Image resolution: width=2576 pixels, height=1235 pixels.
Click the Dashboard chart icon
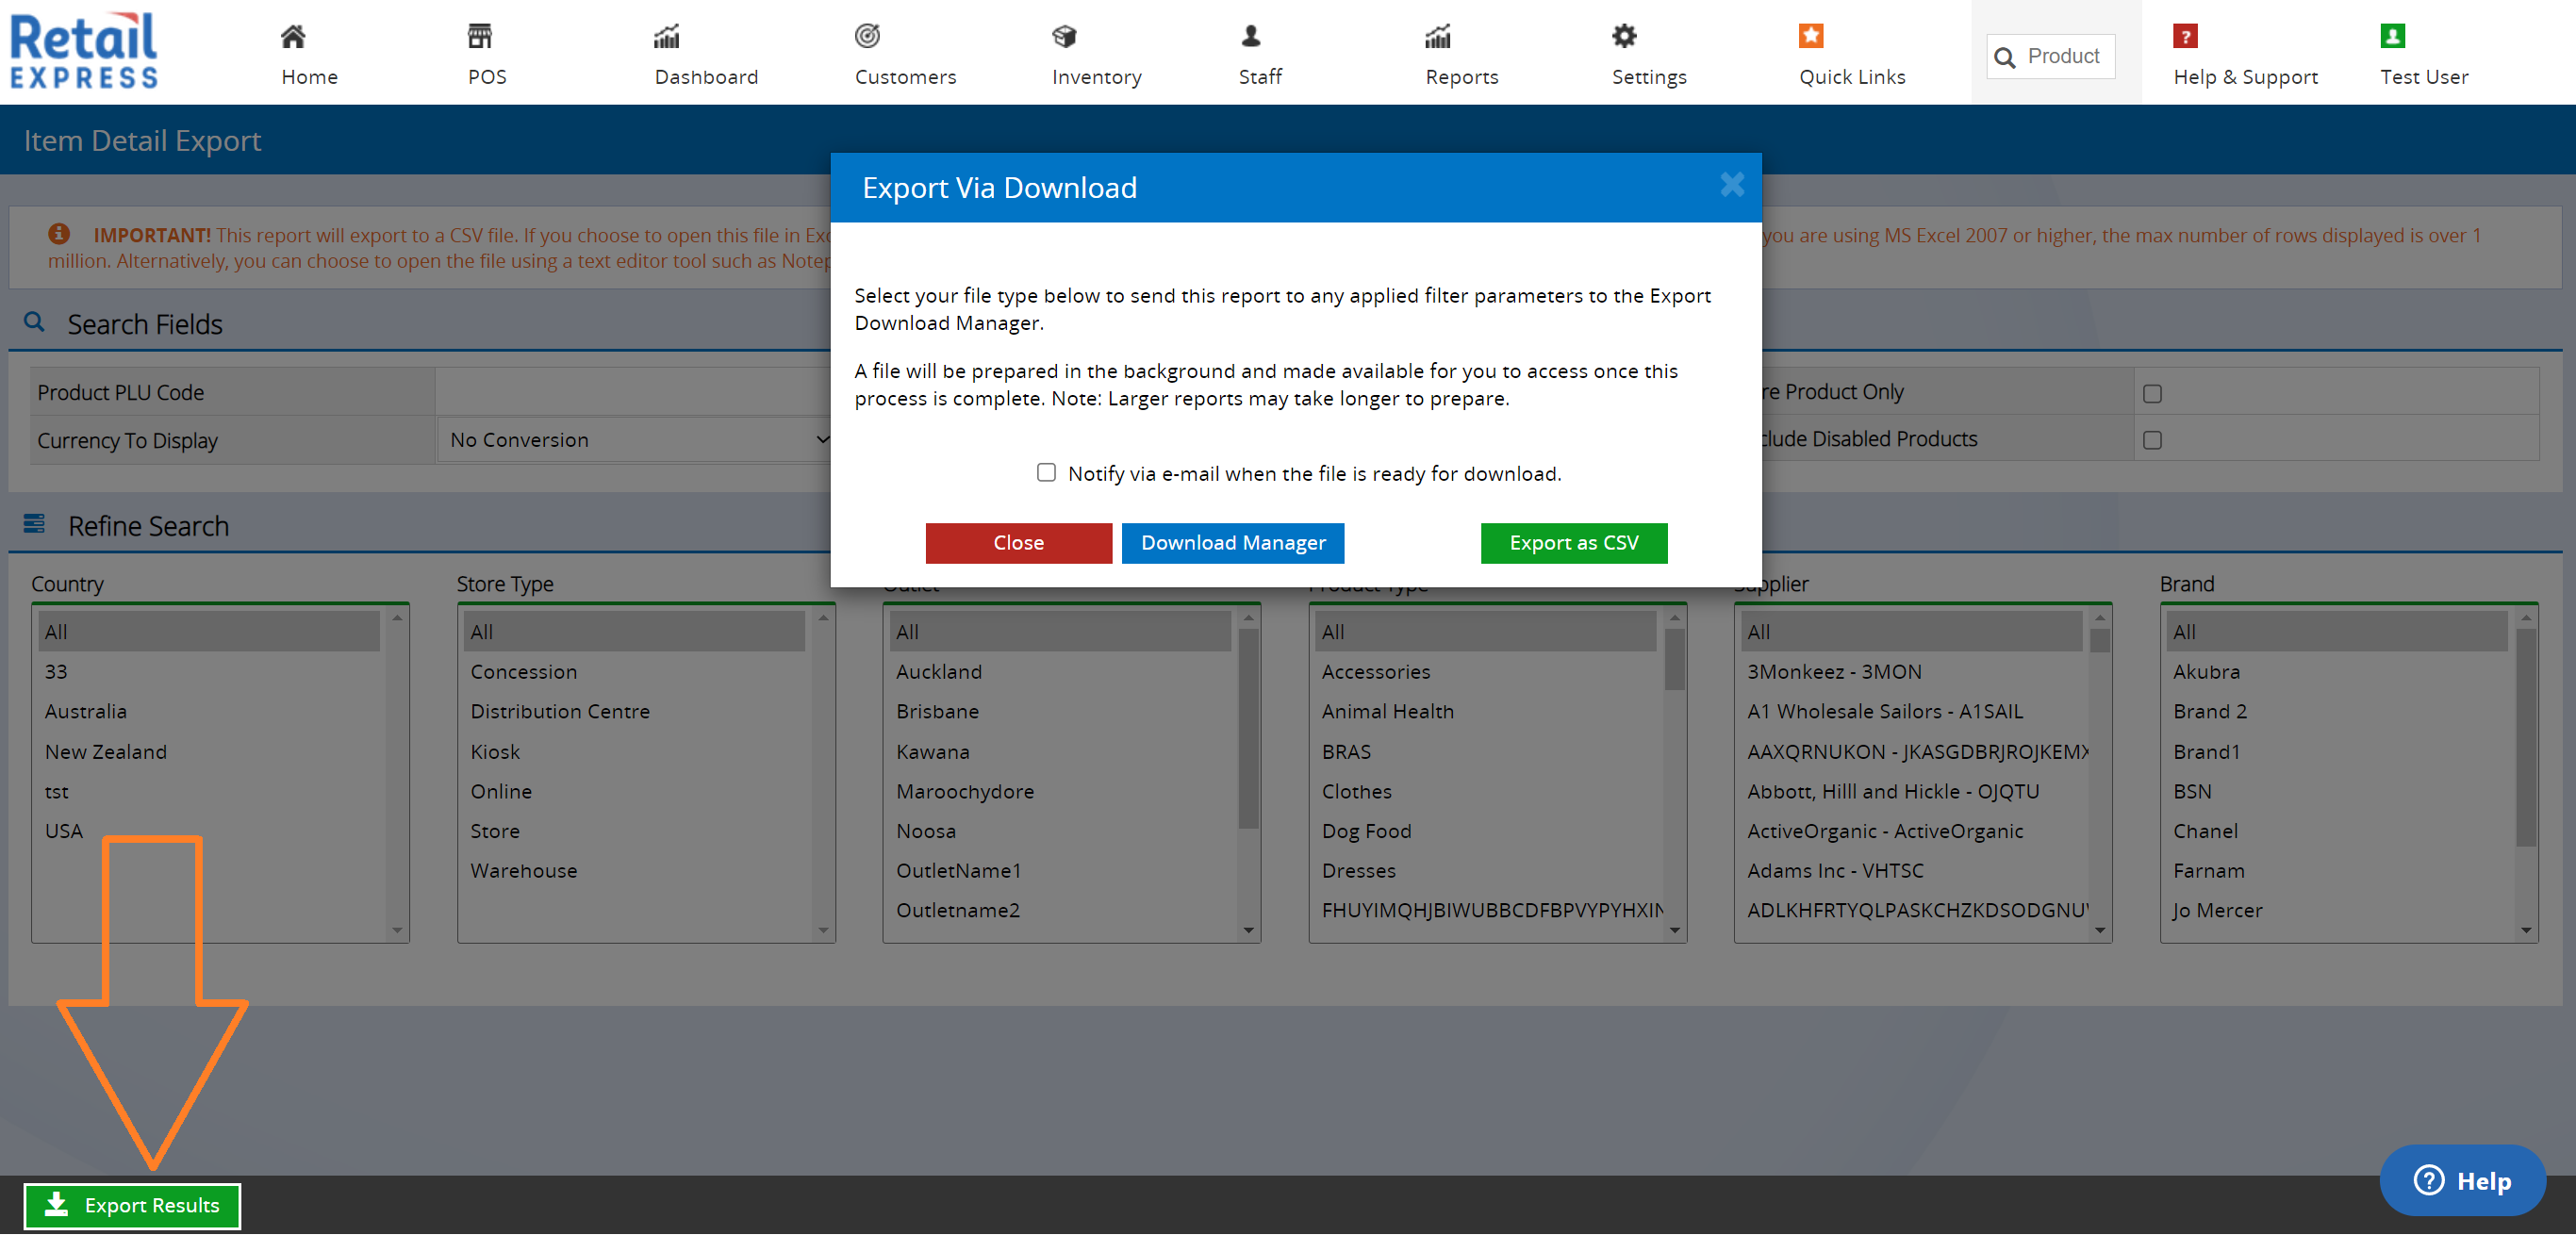pos(667,37)
